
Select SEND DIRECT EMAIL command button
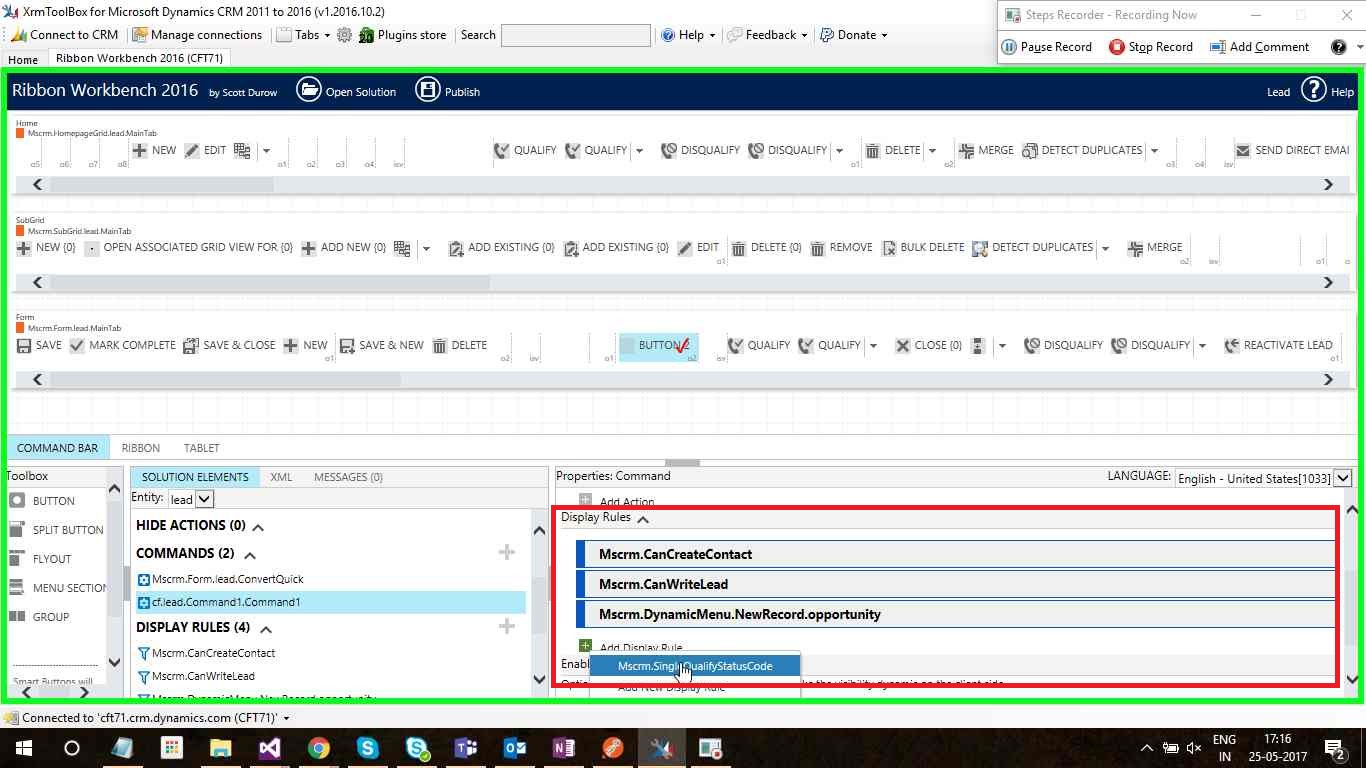[1292, 150]
